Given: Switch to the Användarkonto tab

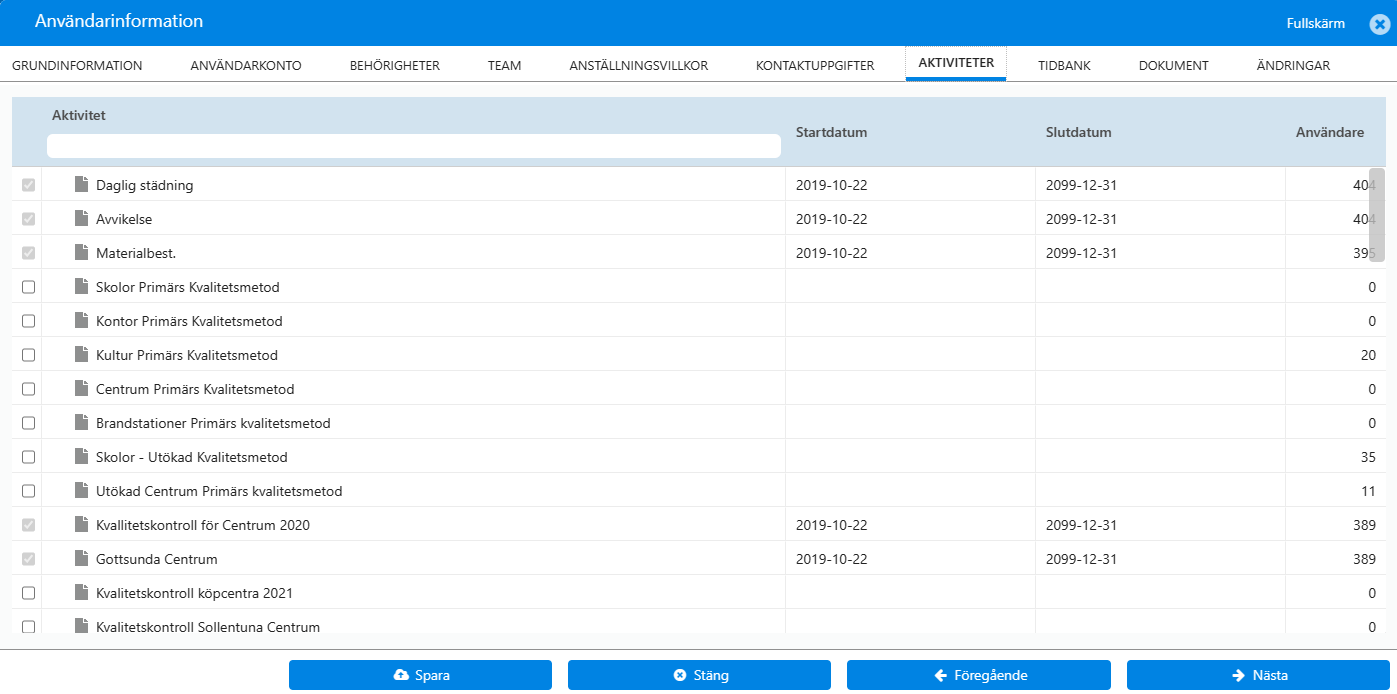Looking at the screenshot, I should (246, 65).
